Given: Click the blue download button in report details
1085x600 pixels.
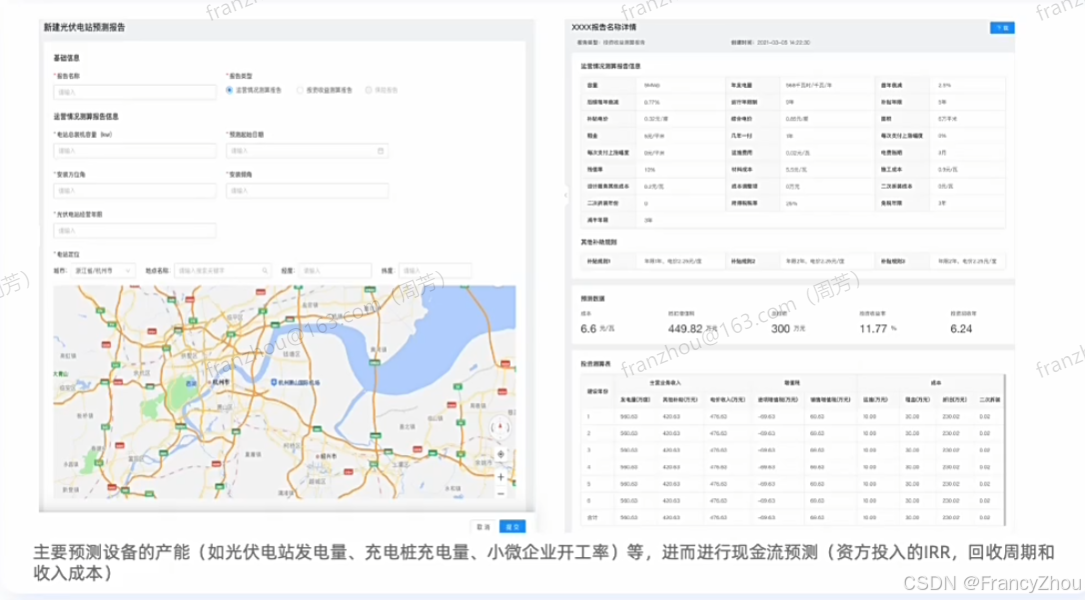Looking at the screenshot, I should [1001, 28].
